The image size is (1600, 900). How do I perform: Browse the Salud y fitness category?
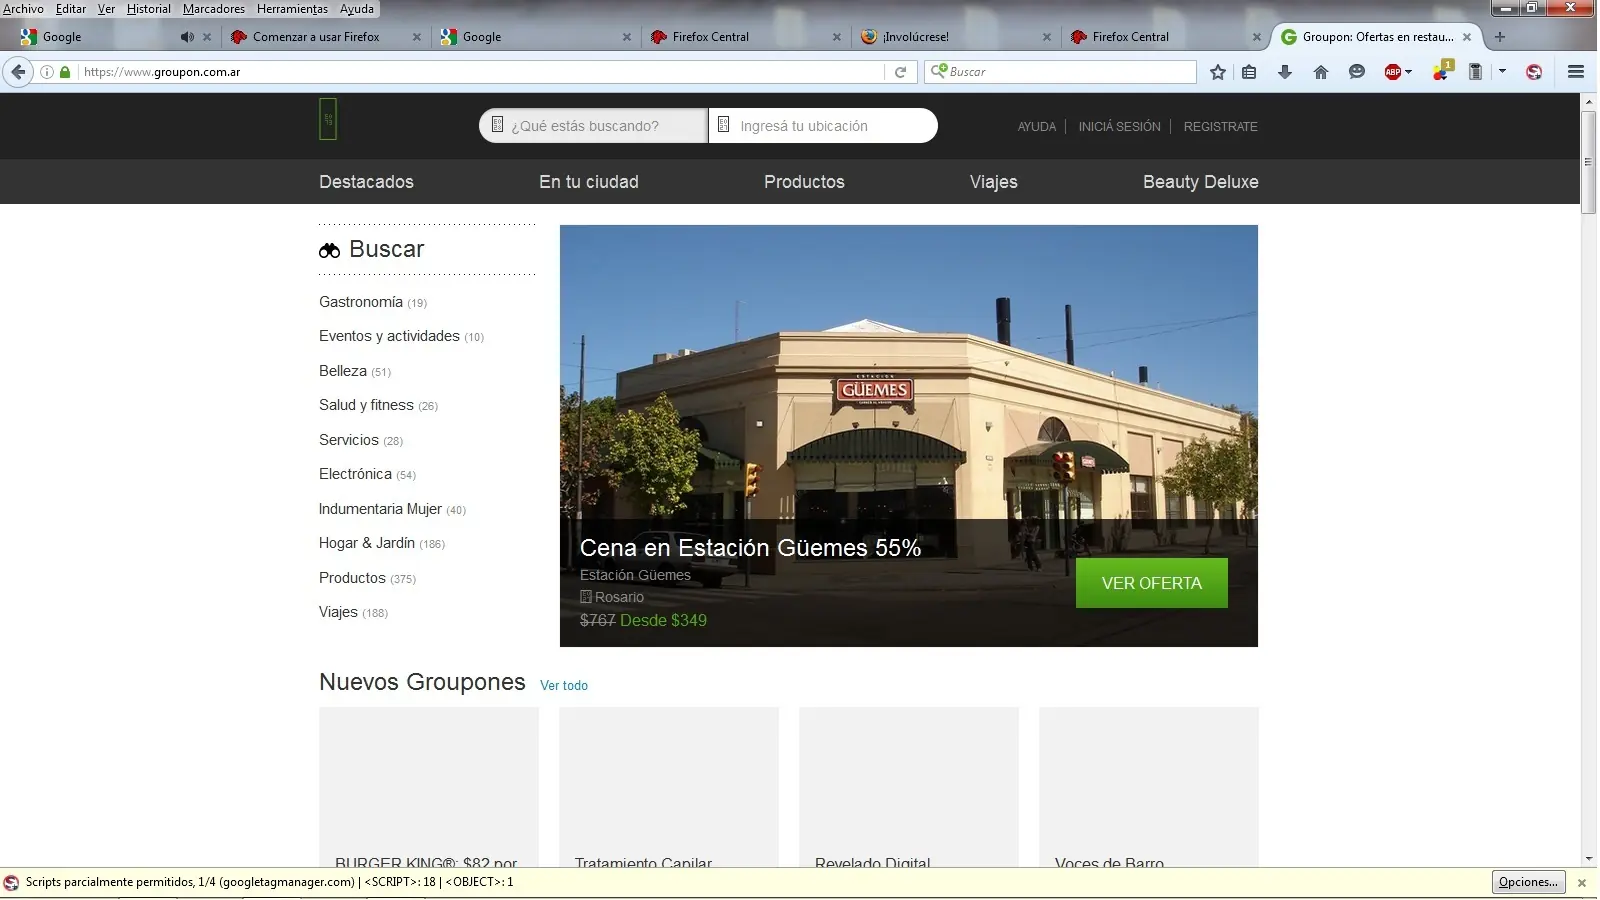click(378, 405)
